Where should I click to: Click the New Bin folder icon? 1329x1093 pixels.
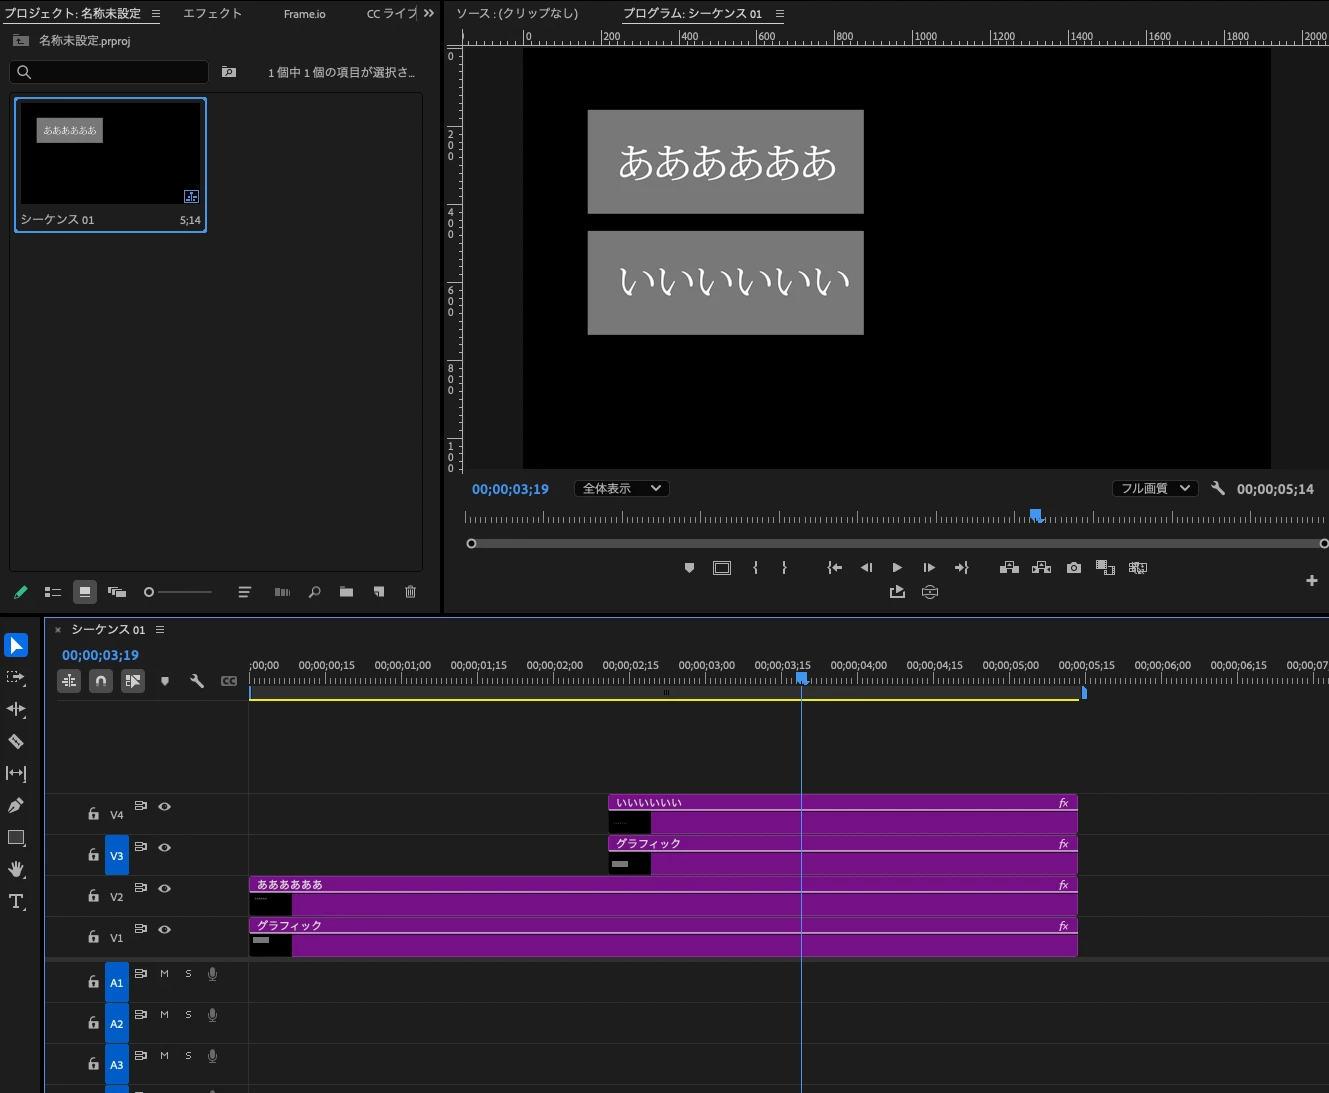click(x=346, y=592)
